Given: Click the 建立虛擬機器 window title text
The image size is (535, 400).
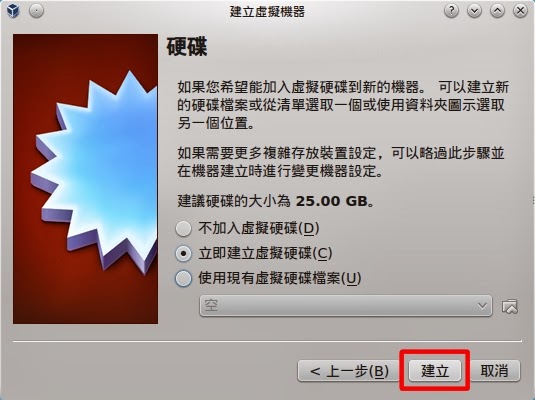Looking at the screenshot, I should [267, 12].
